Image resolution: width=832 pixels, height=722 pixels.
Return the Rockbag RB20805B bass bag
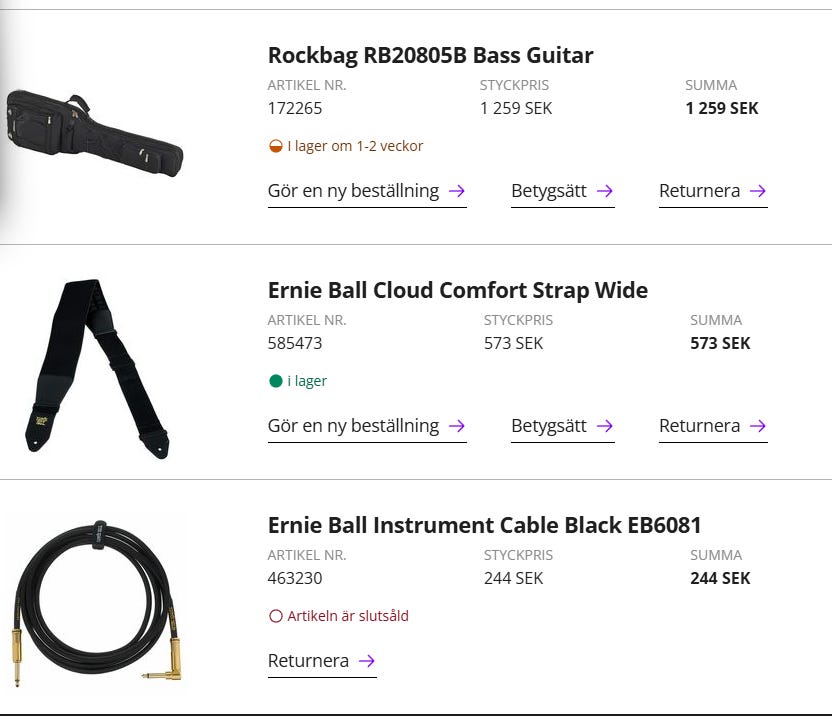point(699,191)
